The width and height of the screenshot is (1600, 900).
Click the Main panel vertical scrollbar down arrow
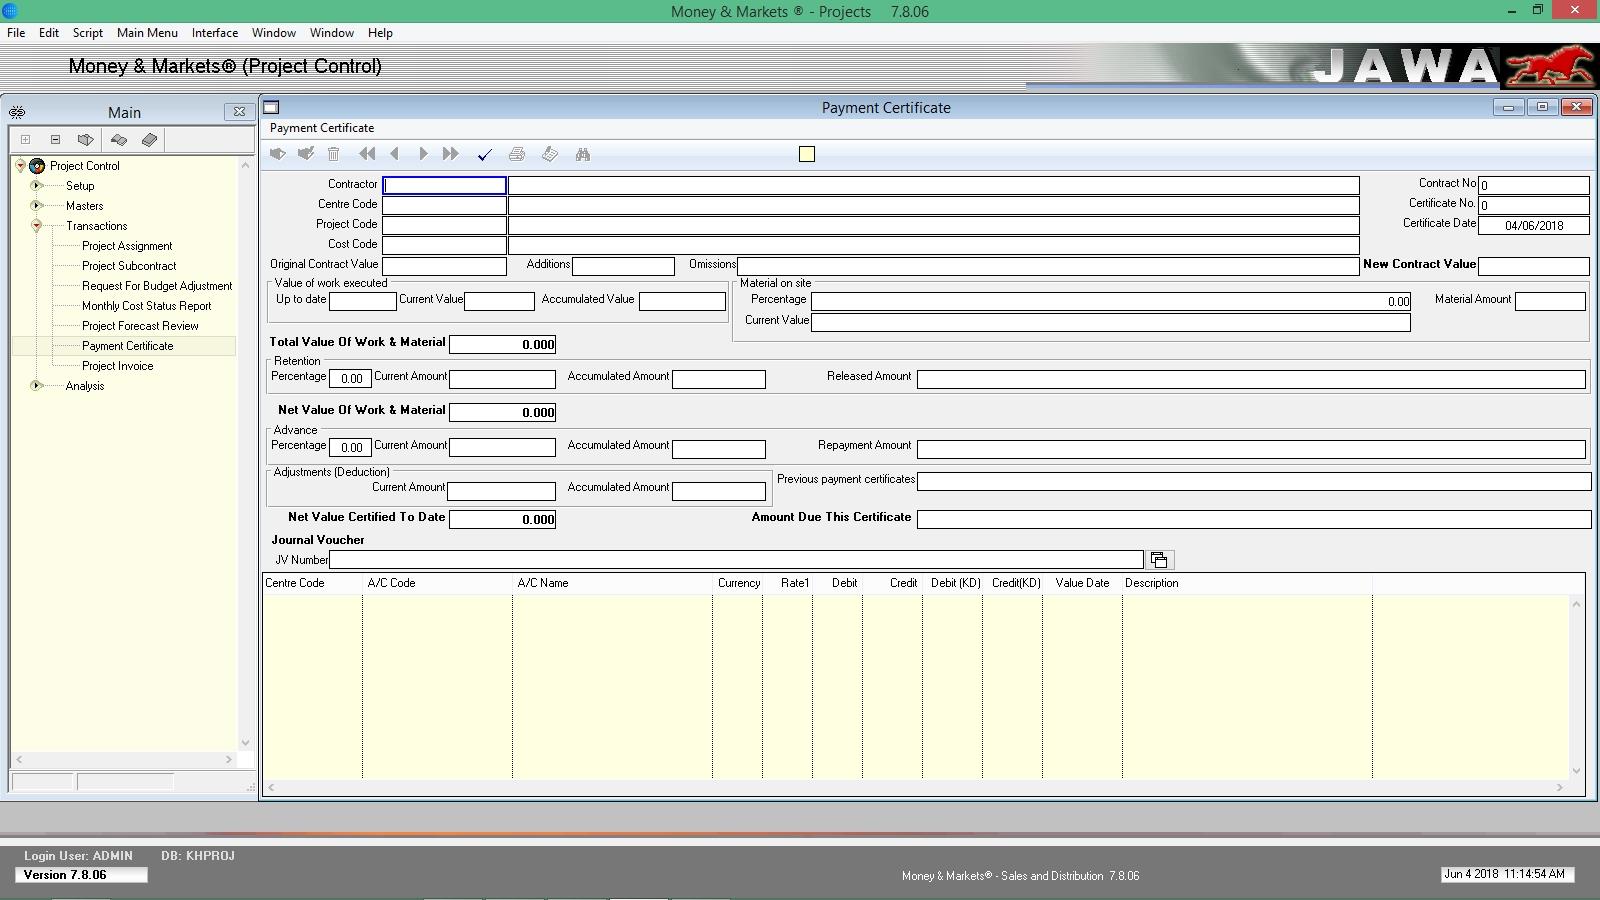click(x=245, y=743)
